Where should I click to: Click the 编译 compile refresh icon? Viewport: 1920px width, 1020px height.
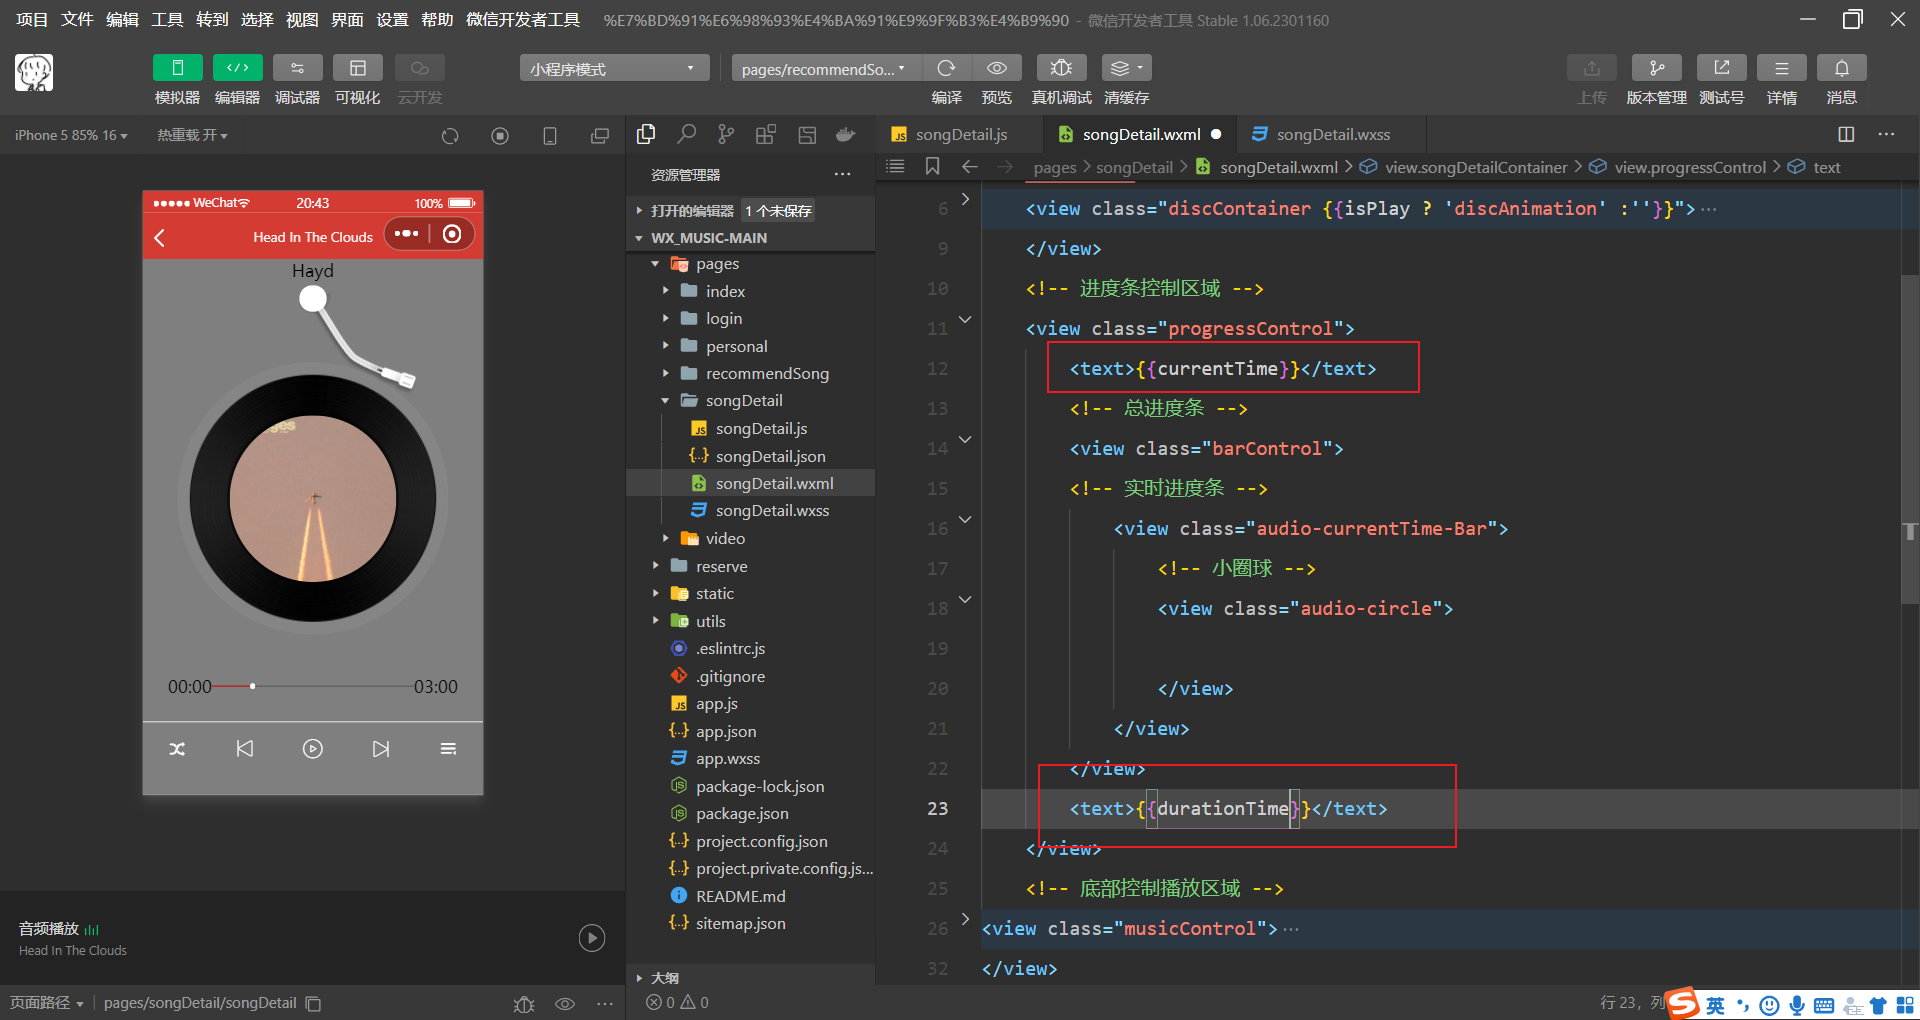click(x=946, y=68)
